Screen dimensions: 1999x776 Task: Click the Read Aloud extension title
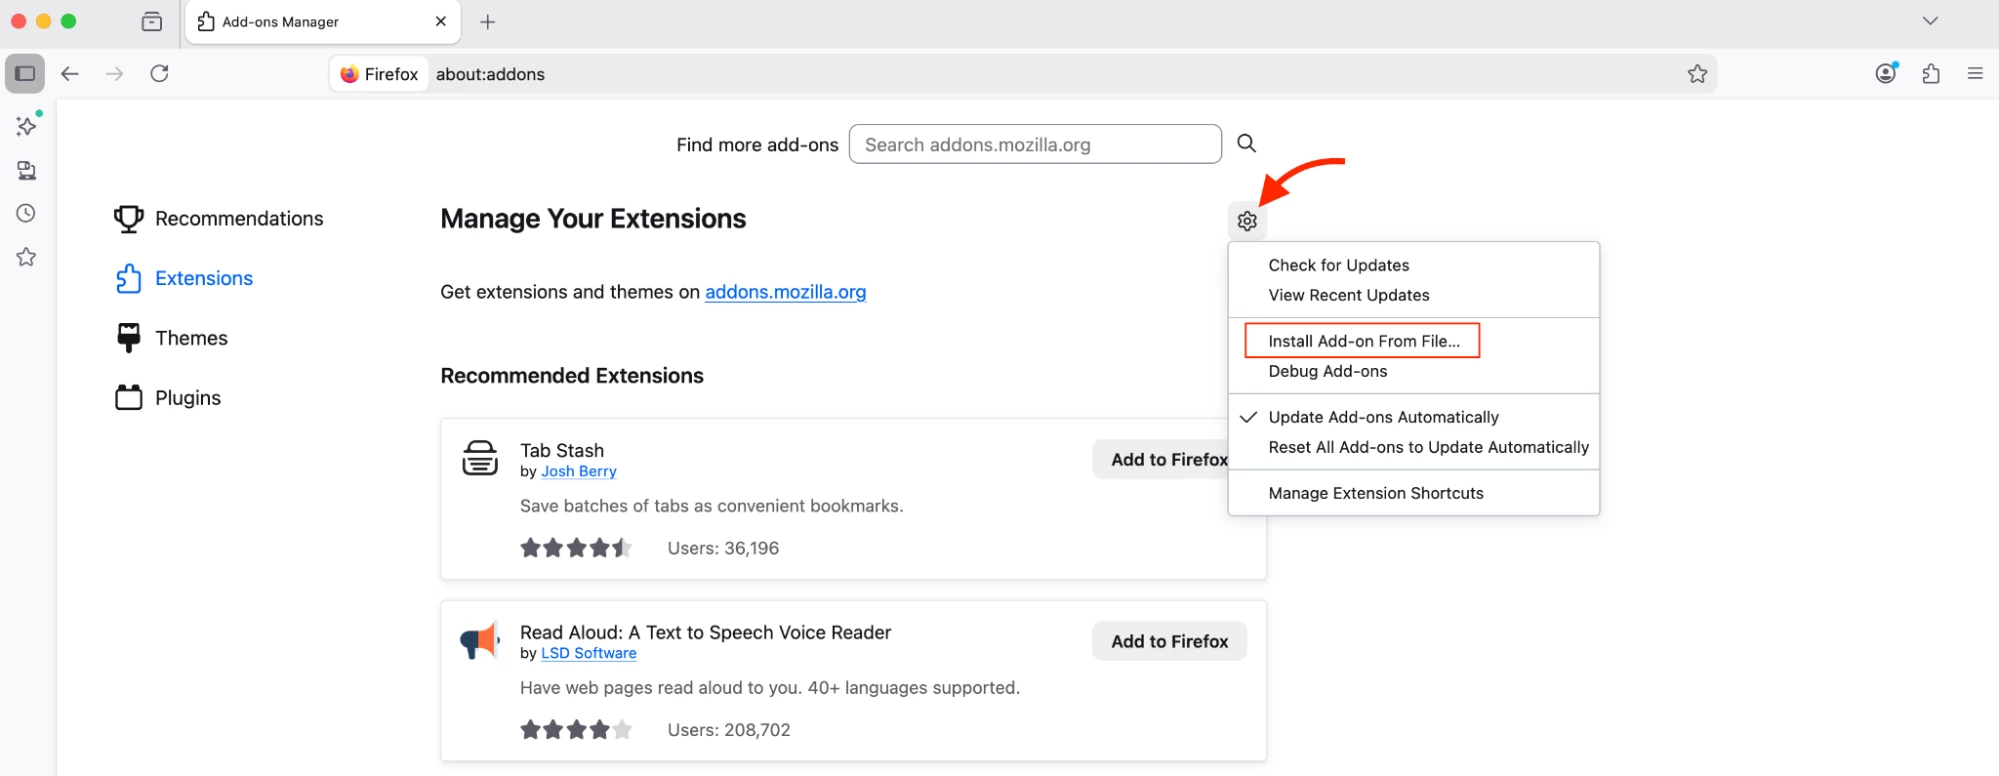pyautogui.click(x=705, y=632)
